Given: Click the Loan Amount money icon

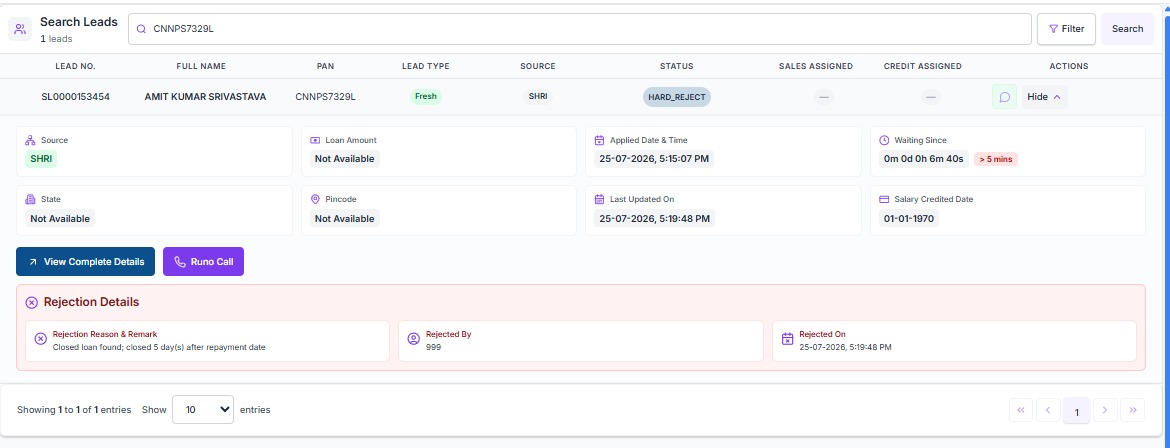Looking at the screenshot, I should point(315,140).
